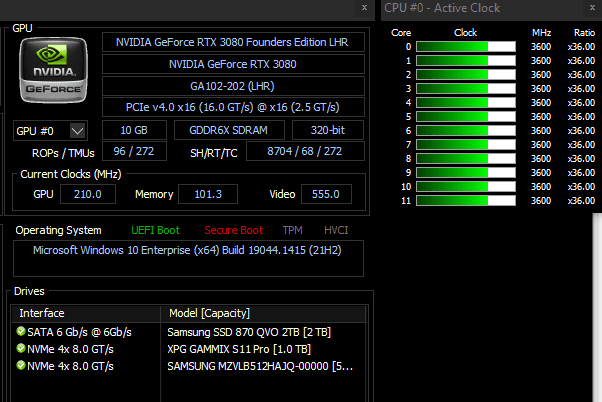Click the 320-bit bus width field
This screenshot has width=602, height=402.
coord(328,130)
